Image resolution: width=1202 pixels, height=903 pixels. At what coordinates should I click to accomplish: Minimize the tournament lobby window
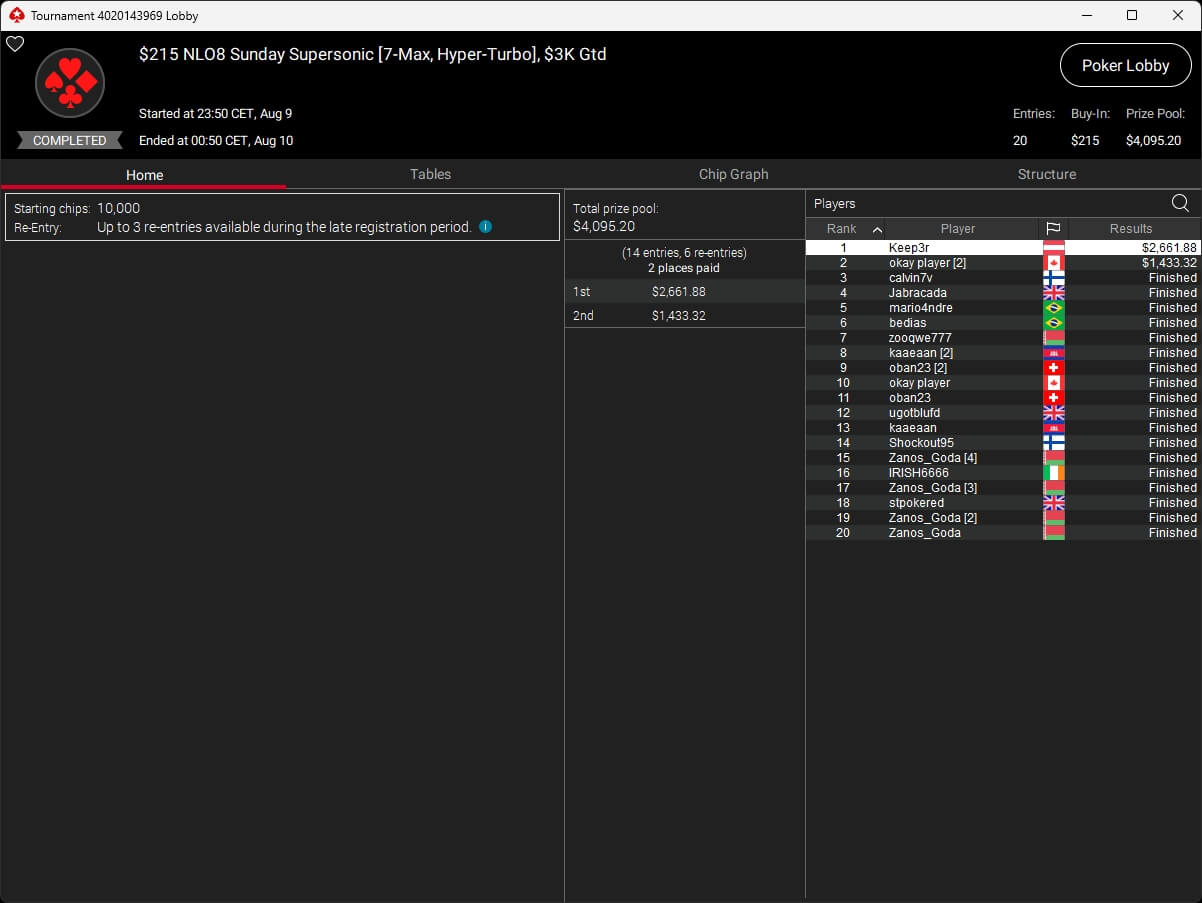1086,15
